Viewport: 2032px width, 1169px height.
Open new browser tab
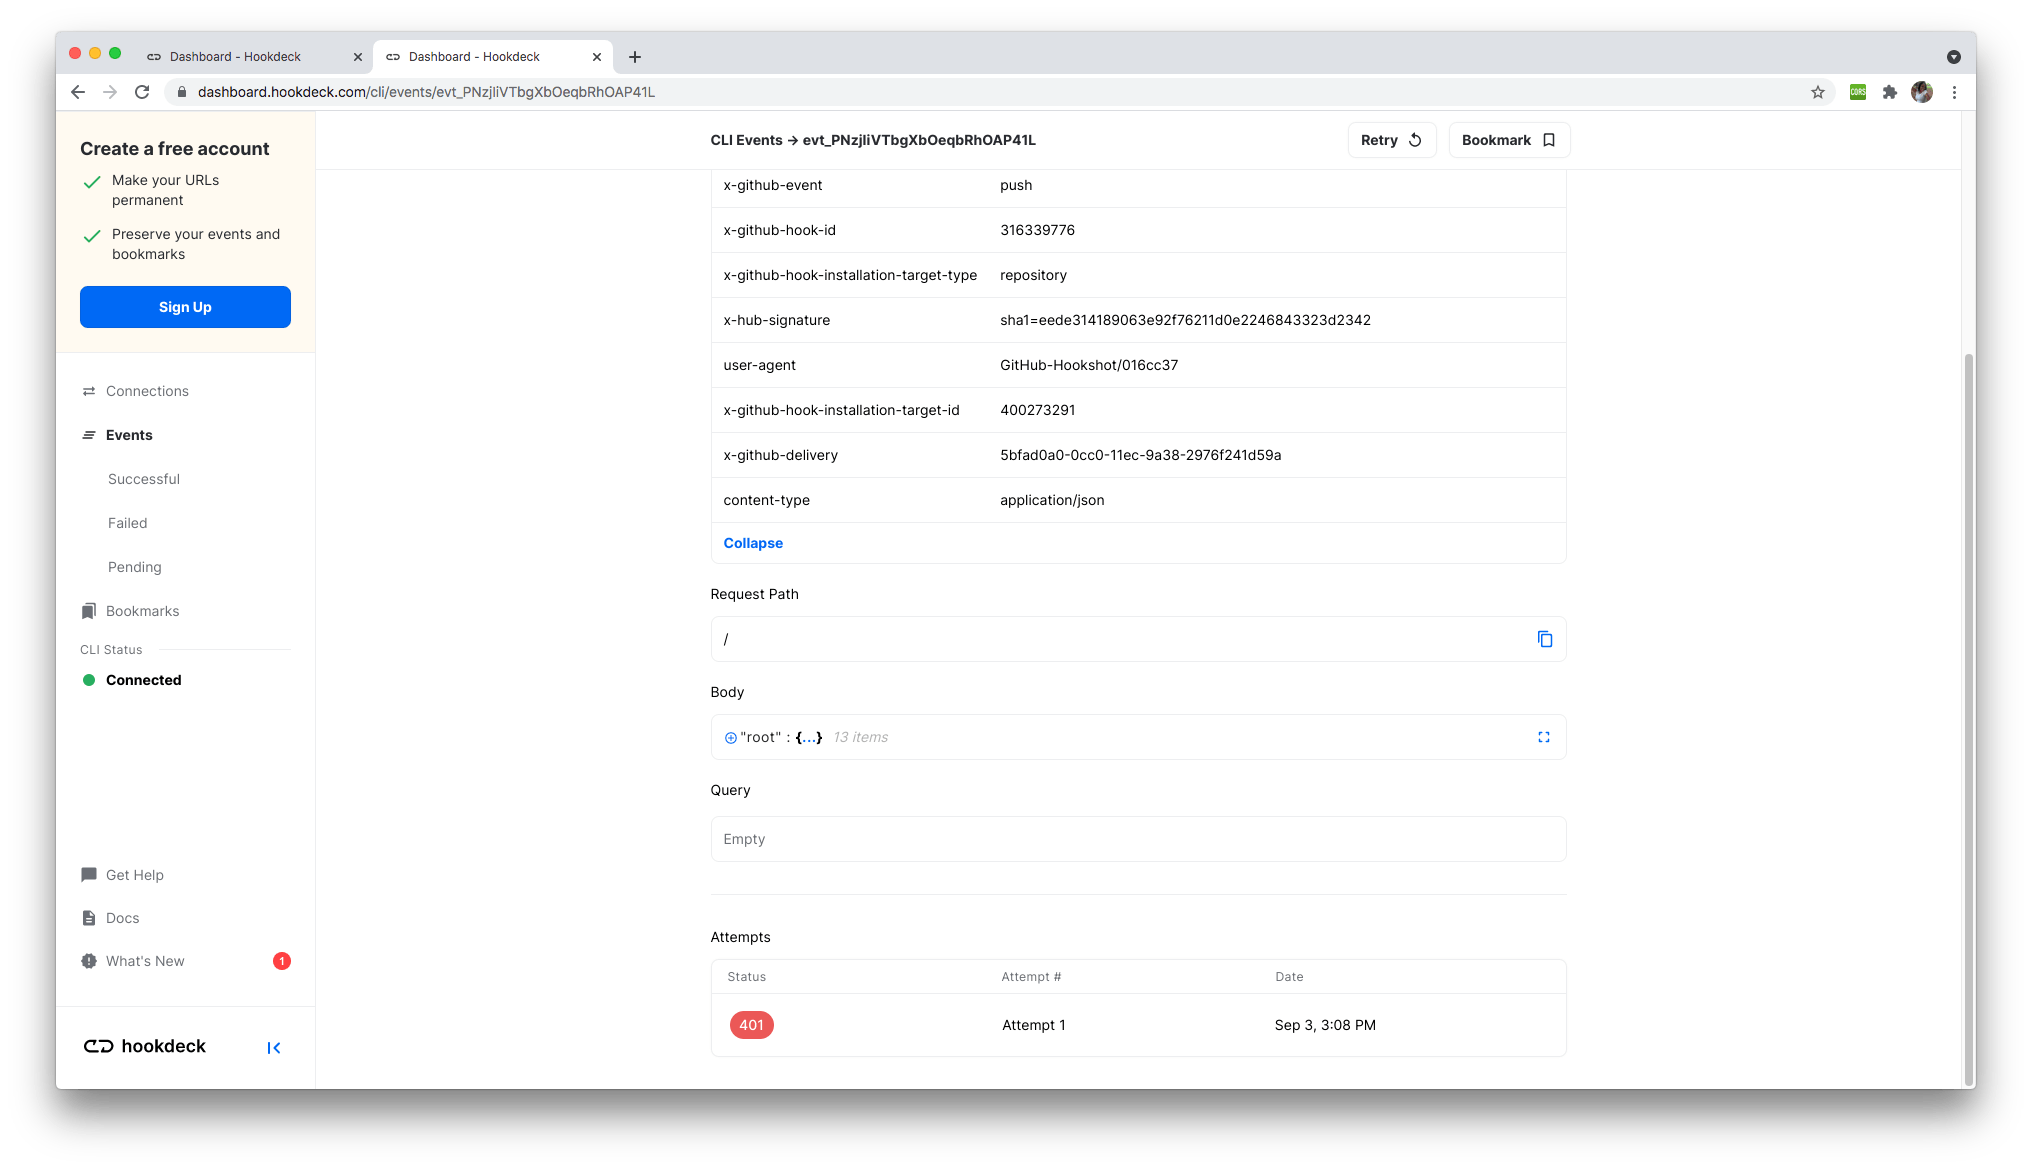tap(634, 57)
